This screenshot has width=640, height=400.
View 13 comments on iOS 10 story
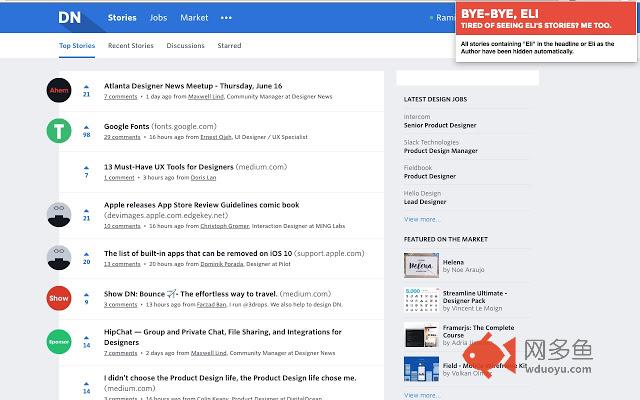tap(122, 264)
